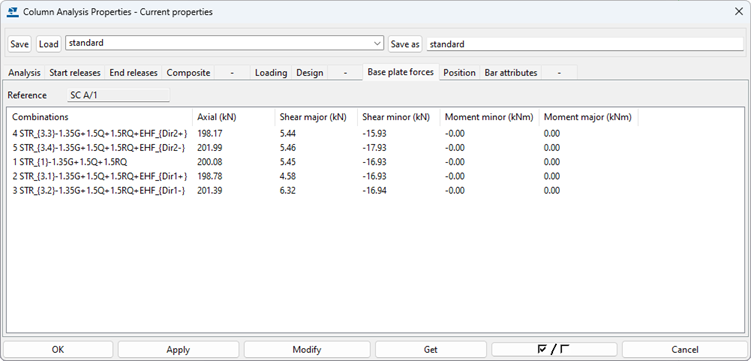Select the End releases tab
This screenshot has width=751, height=361.
pyautogui.click(x=133, y=73)
